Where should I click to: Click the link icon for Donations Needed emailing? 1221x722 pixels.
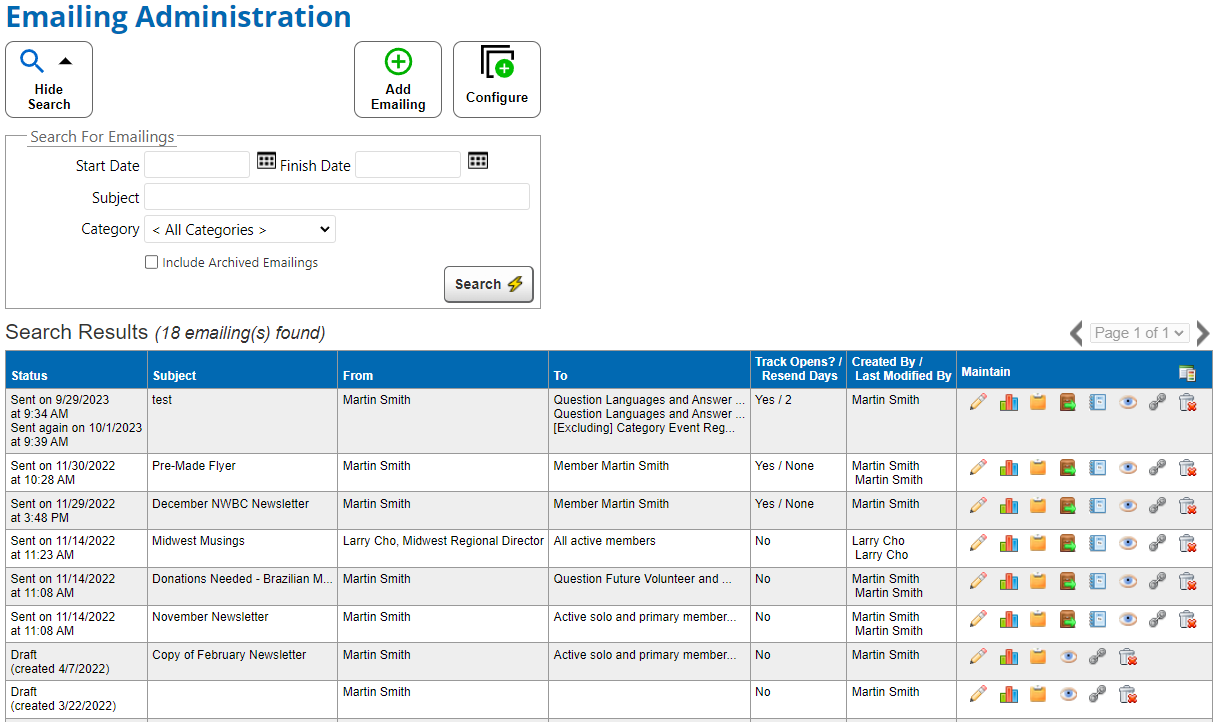point(1157,581)
